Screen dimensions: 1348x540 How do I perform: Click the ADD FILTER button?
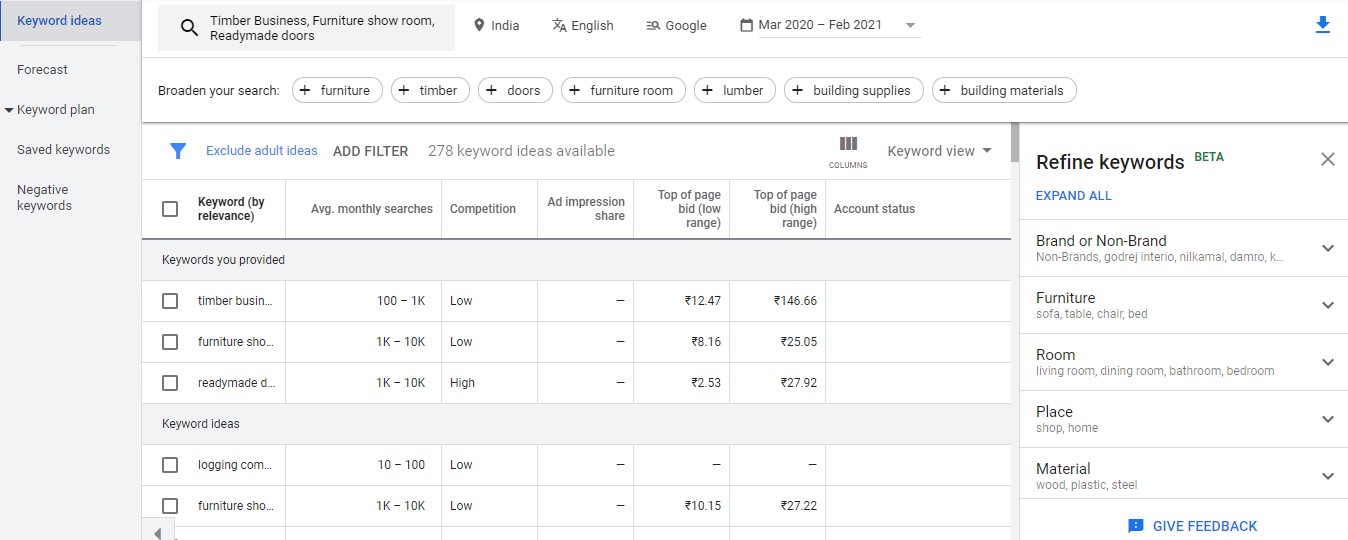coord(370,151)
